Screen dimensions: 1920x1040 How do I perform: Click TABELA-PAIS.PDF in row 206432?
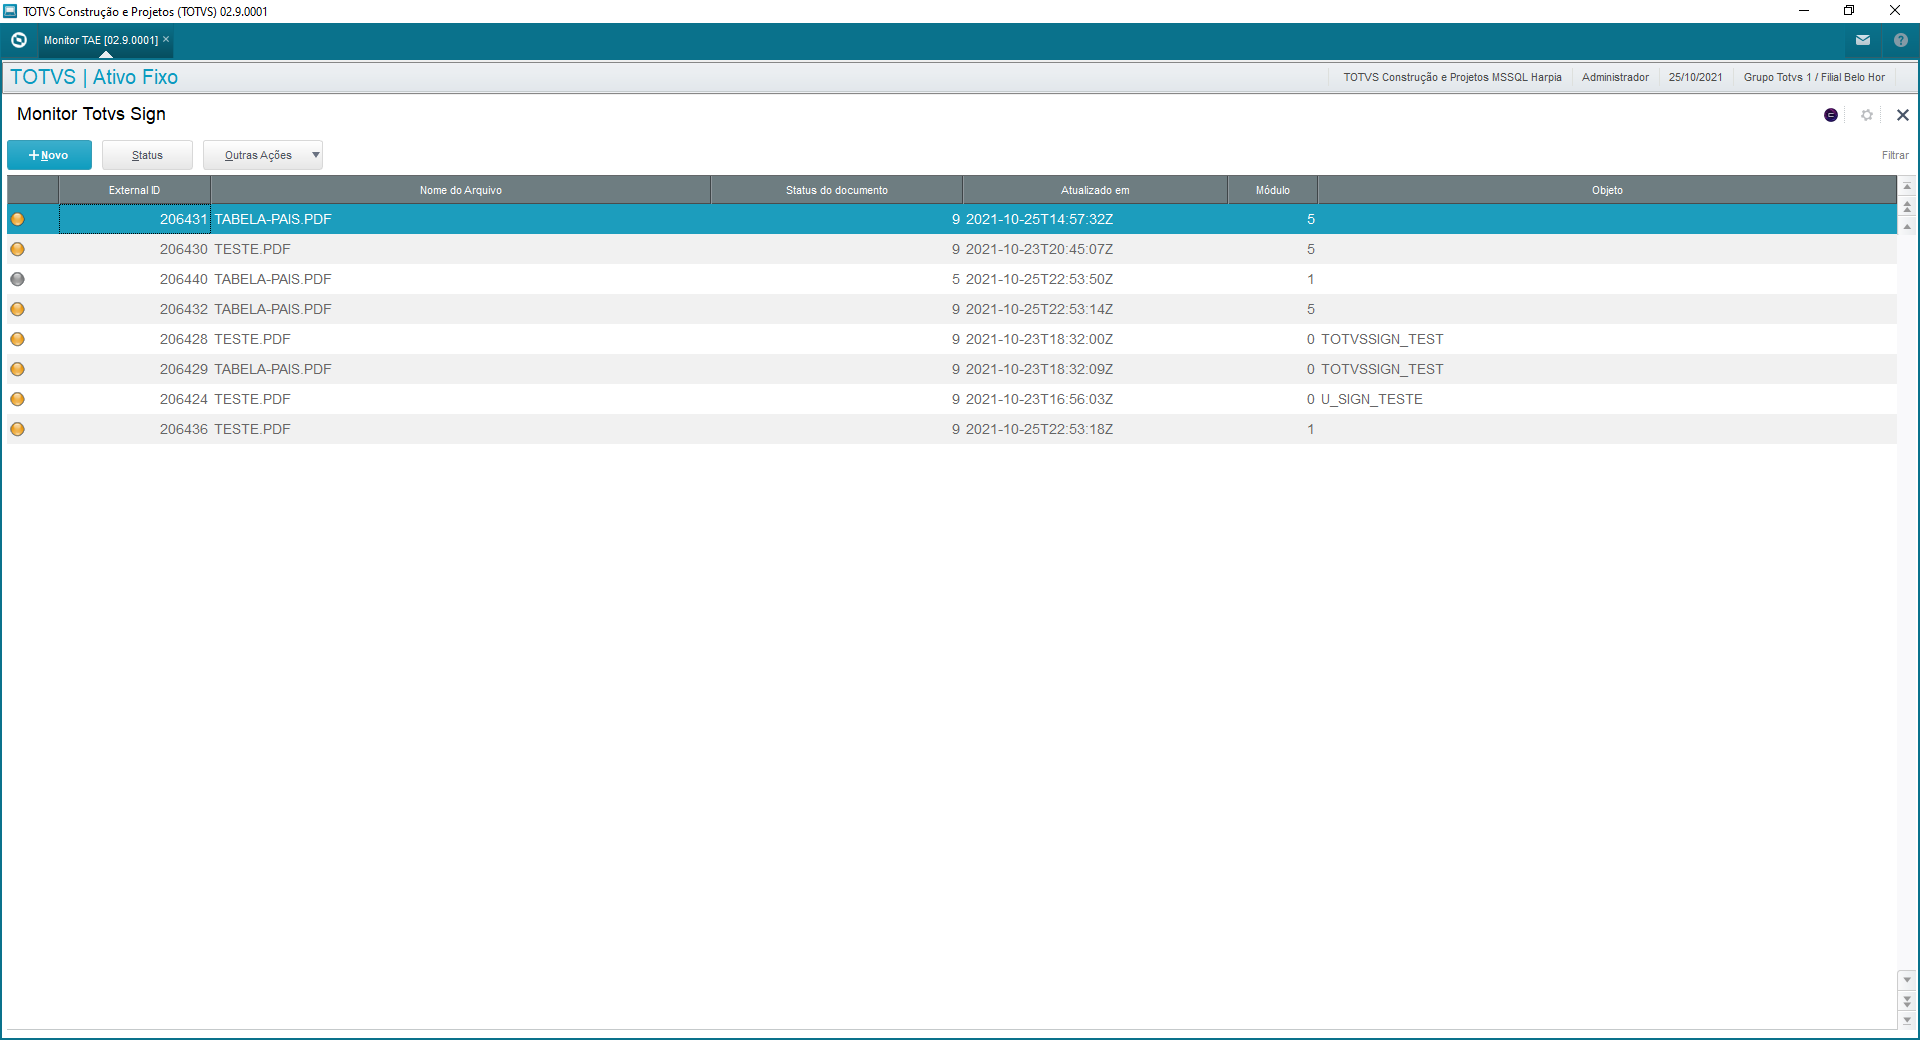273,309
